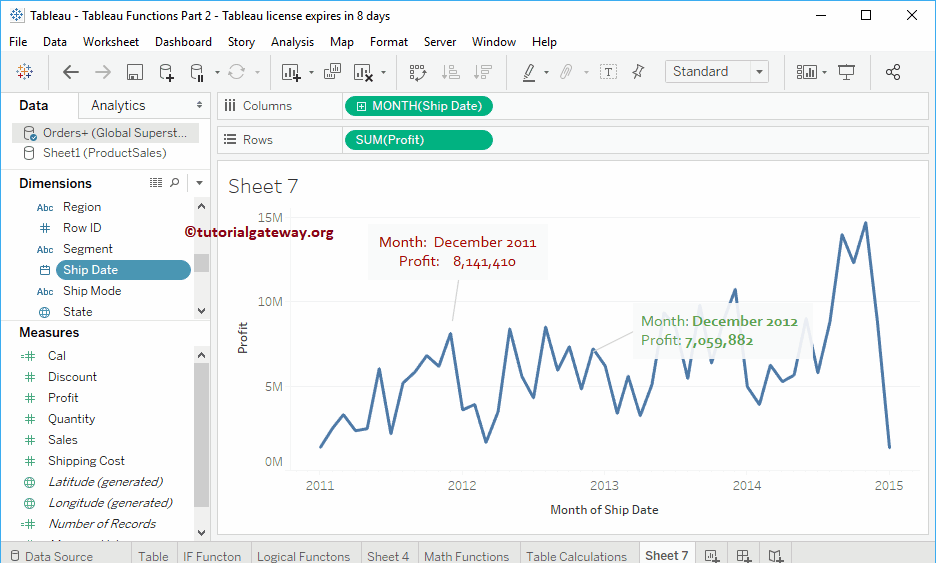Click the Measures list scroll up arrow
The image size is (936, 563).
click(x=201, y=355)
